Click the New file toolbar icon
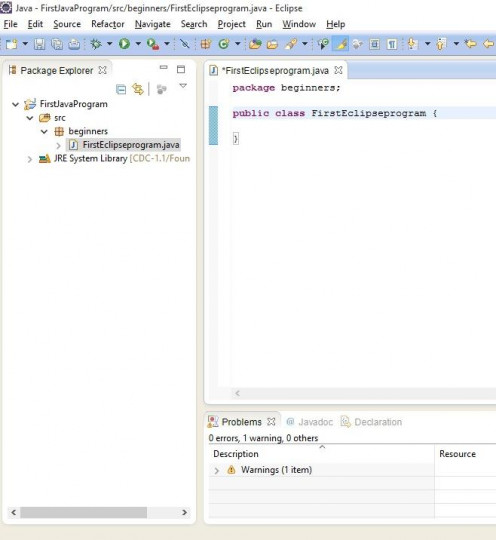 (12, 44)
